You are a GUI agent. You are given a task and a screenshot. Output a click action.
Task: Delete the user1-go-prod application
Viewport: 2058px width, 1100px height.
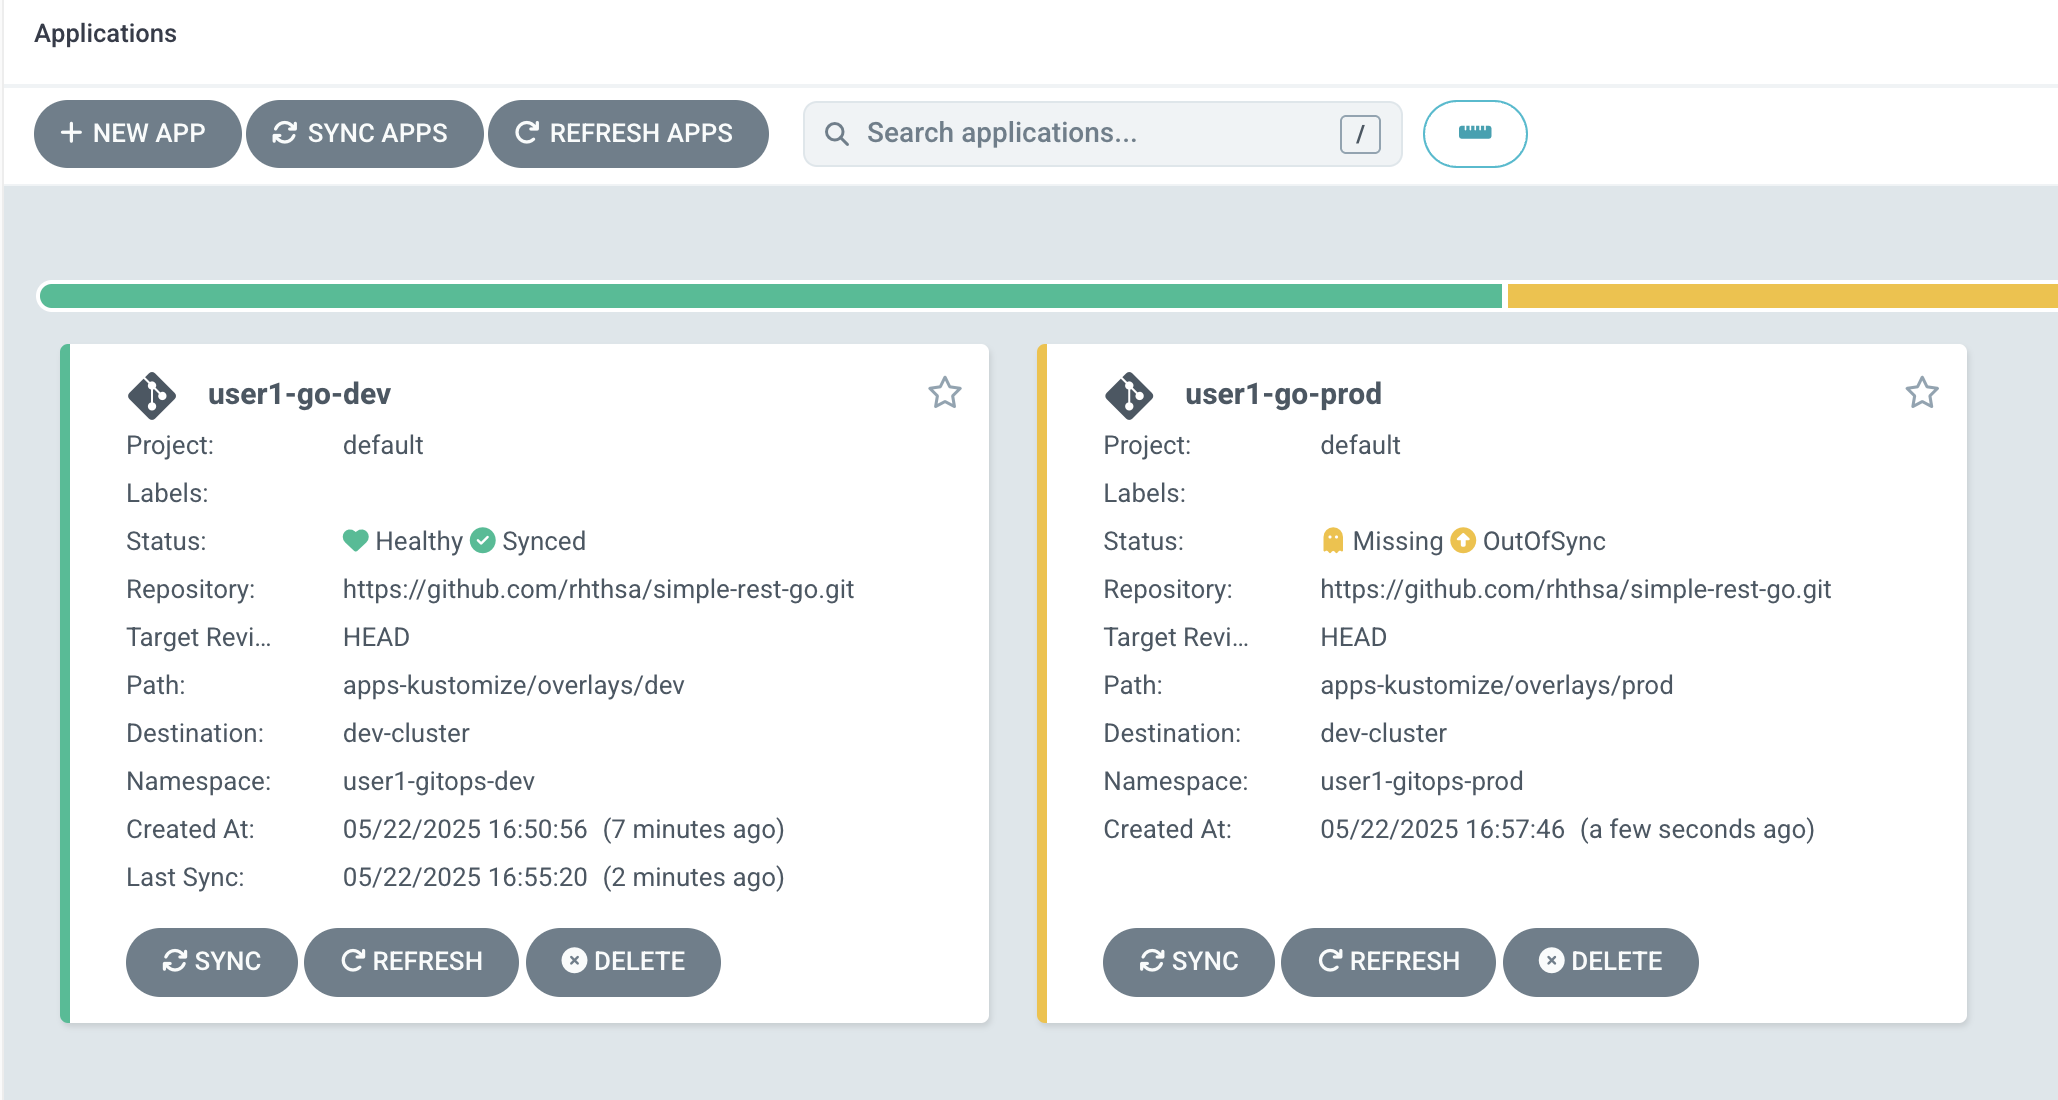tap(1600, 961)
